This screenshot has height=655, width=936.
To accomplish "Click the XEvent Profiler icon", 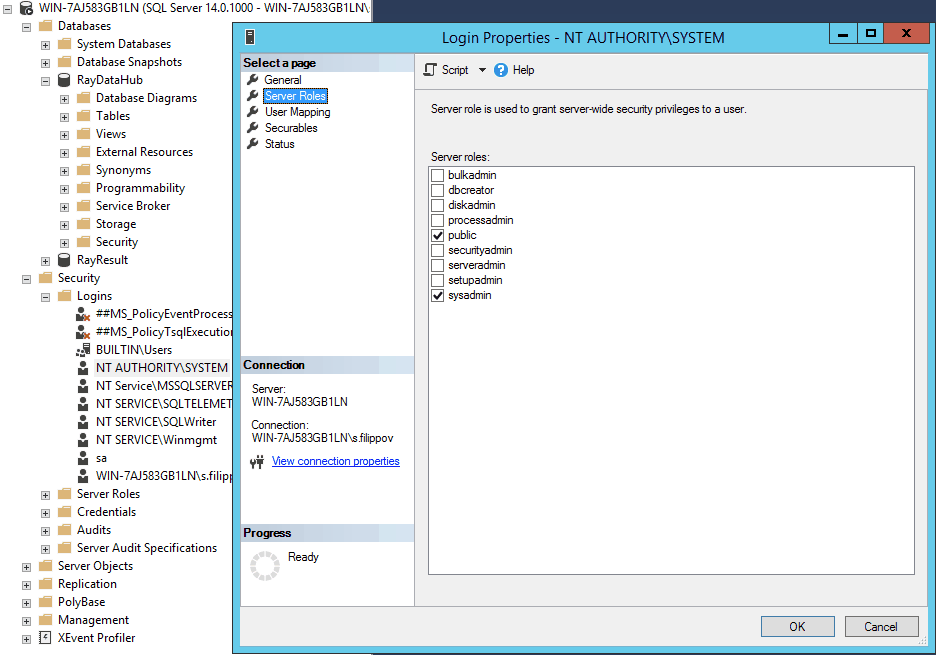I will (45, 638).
